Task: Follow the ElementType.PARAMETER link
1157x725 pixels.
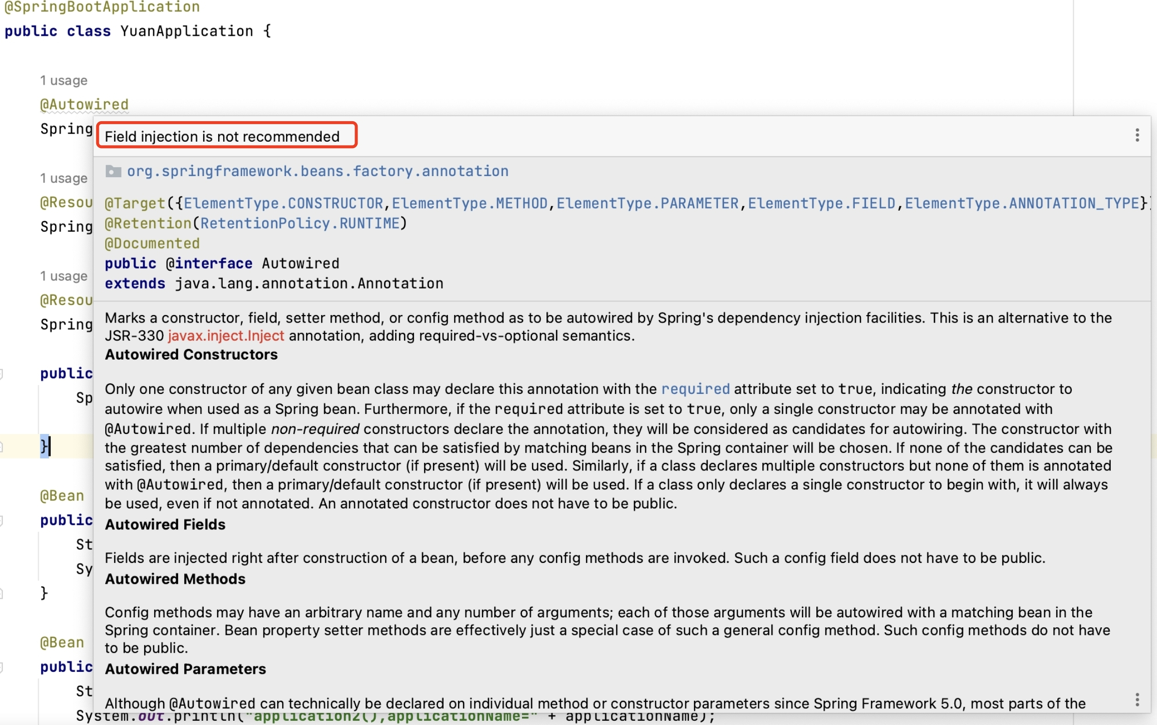Action: click(x=647, y=204)
